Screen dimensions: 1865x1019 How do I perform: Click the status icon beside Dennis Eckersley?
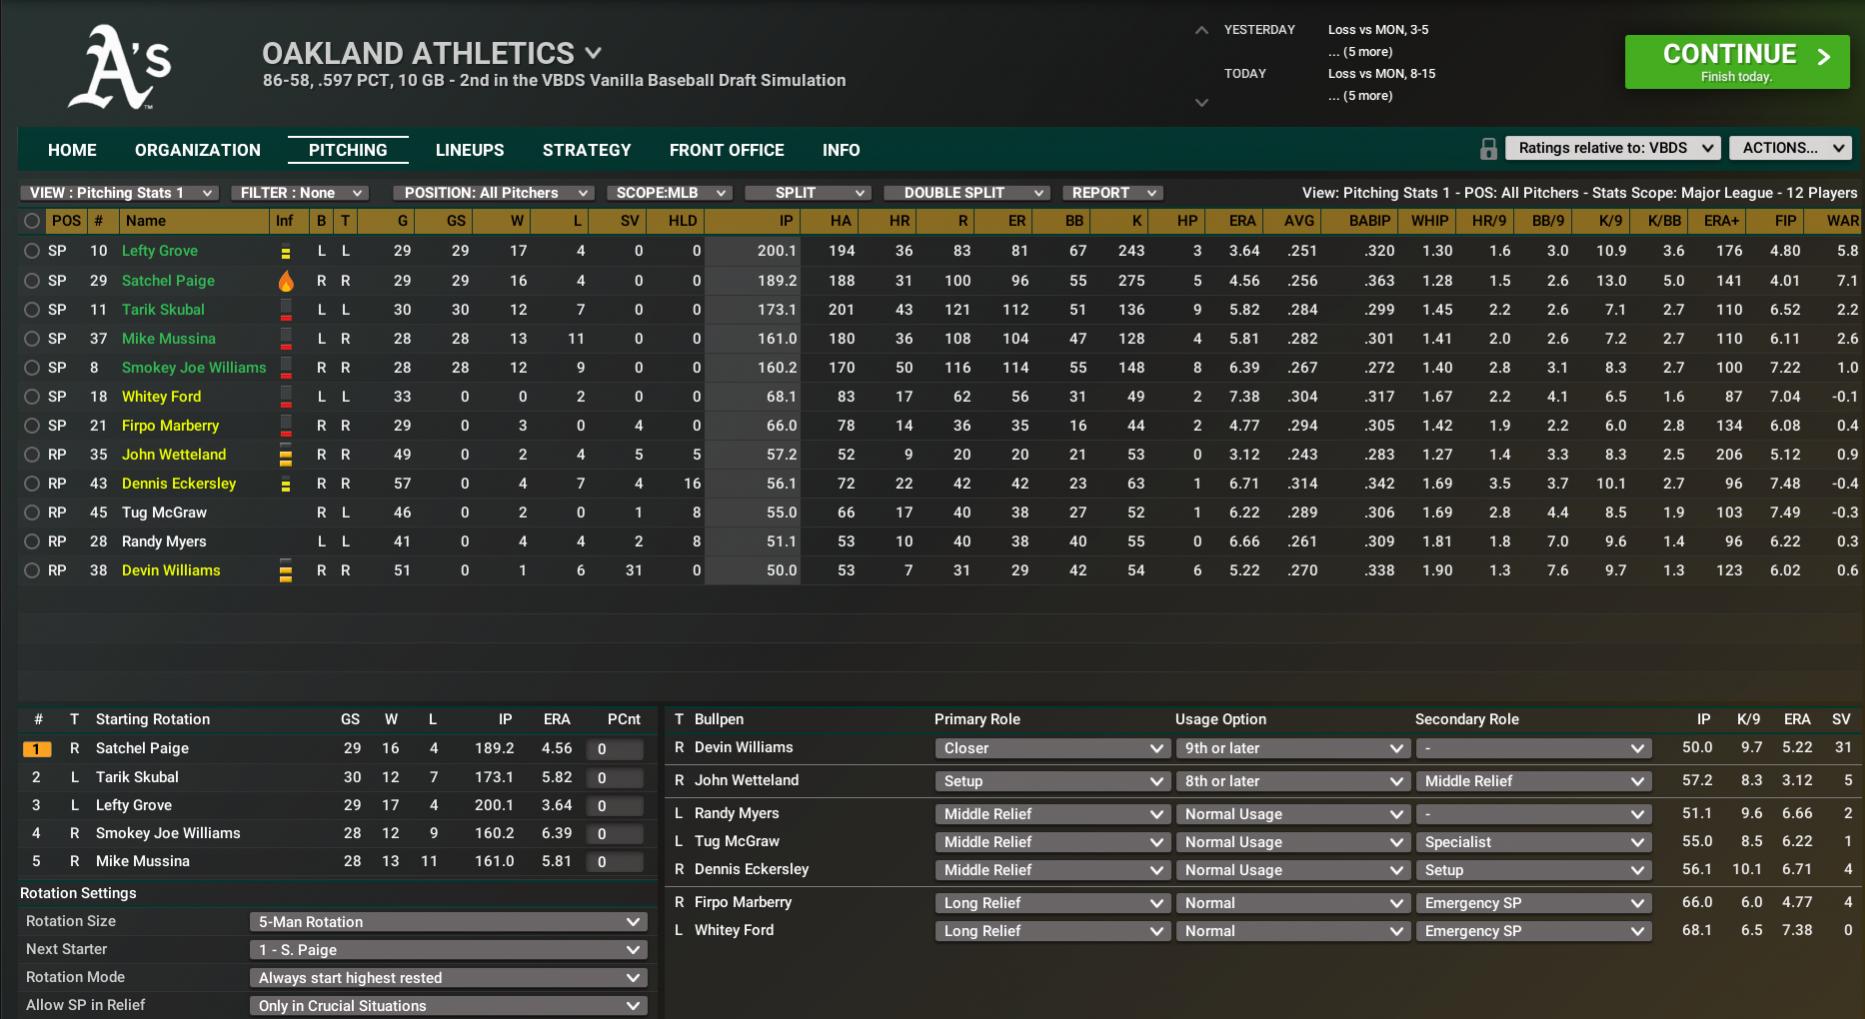[x=287, y=483]
